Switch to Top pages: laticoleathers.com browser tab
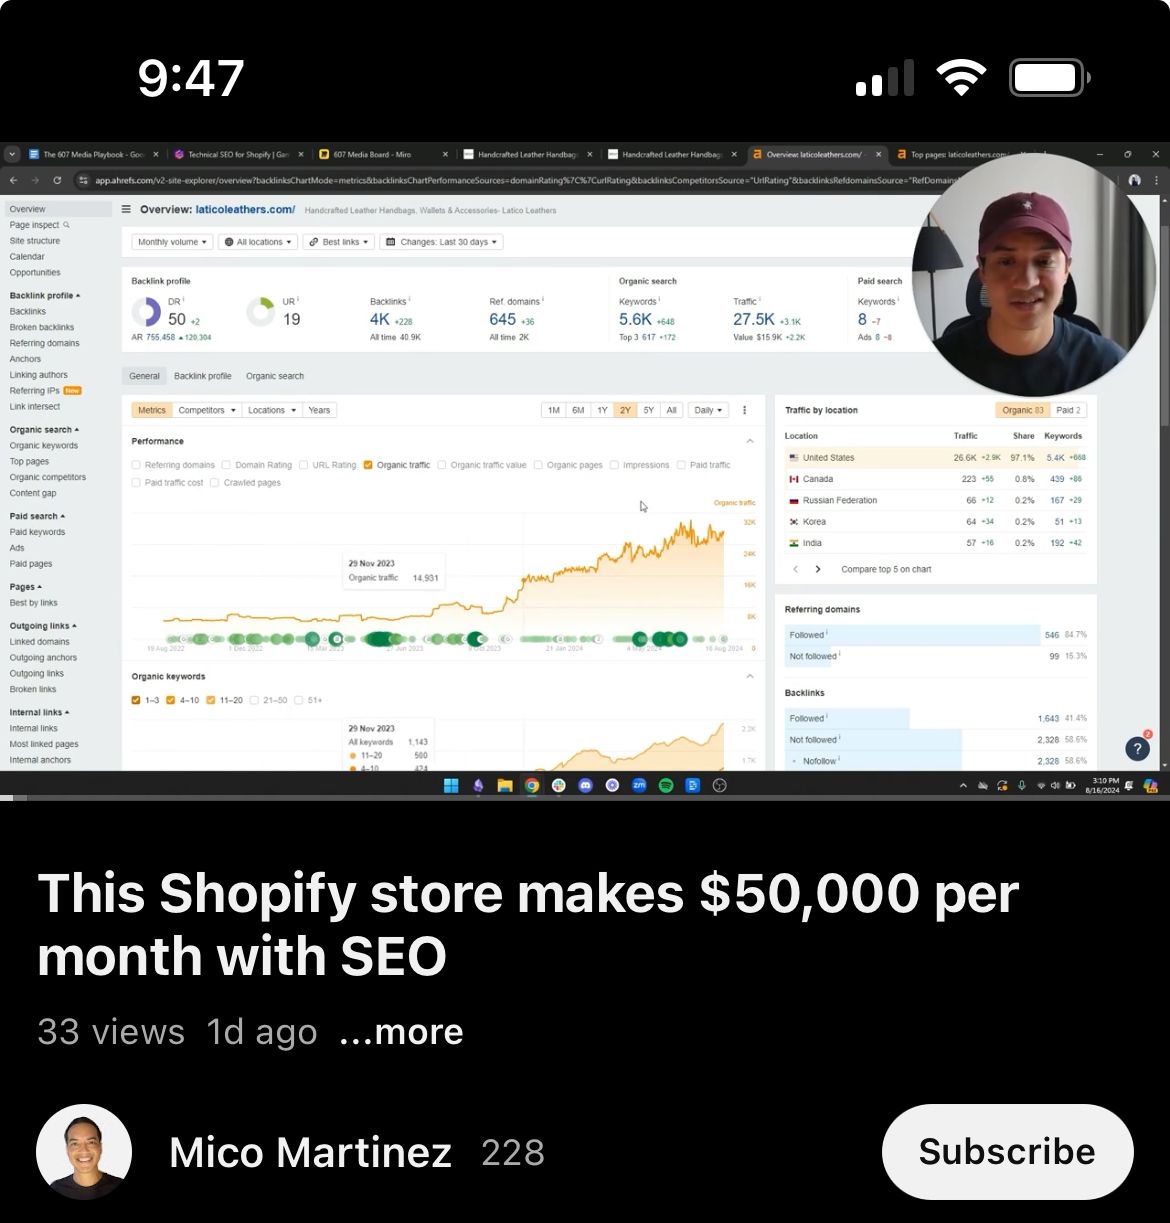Screen dimensions: 1170x1223 click(x=960, y=155)
